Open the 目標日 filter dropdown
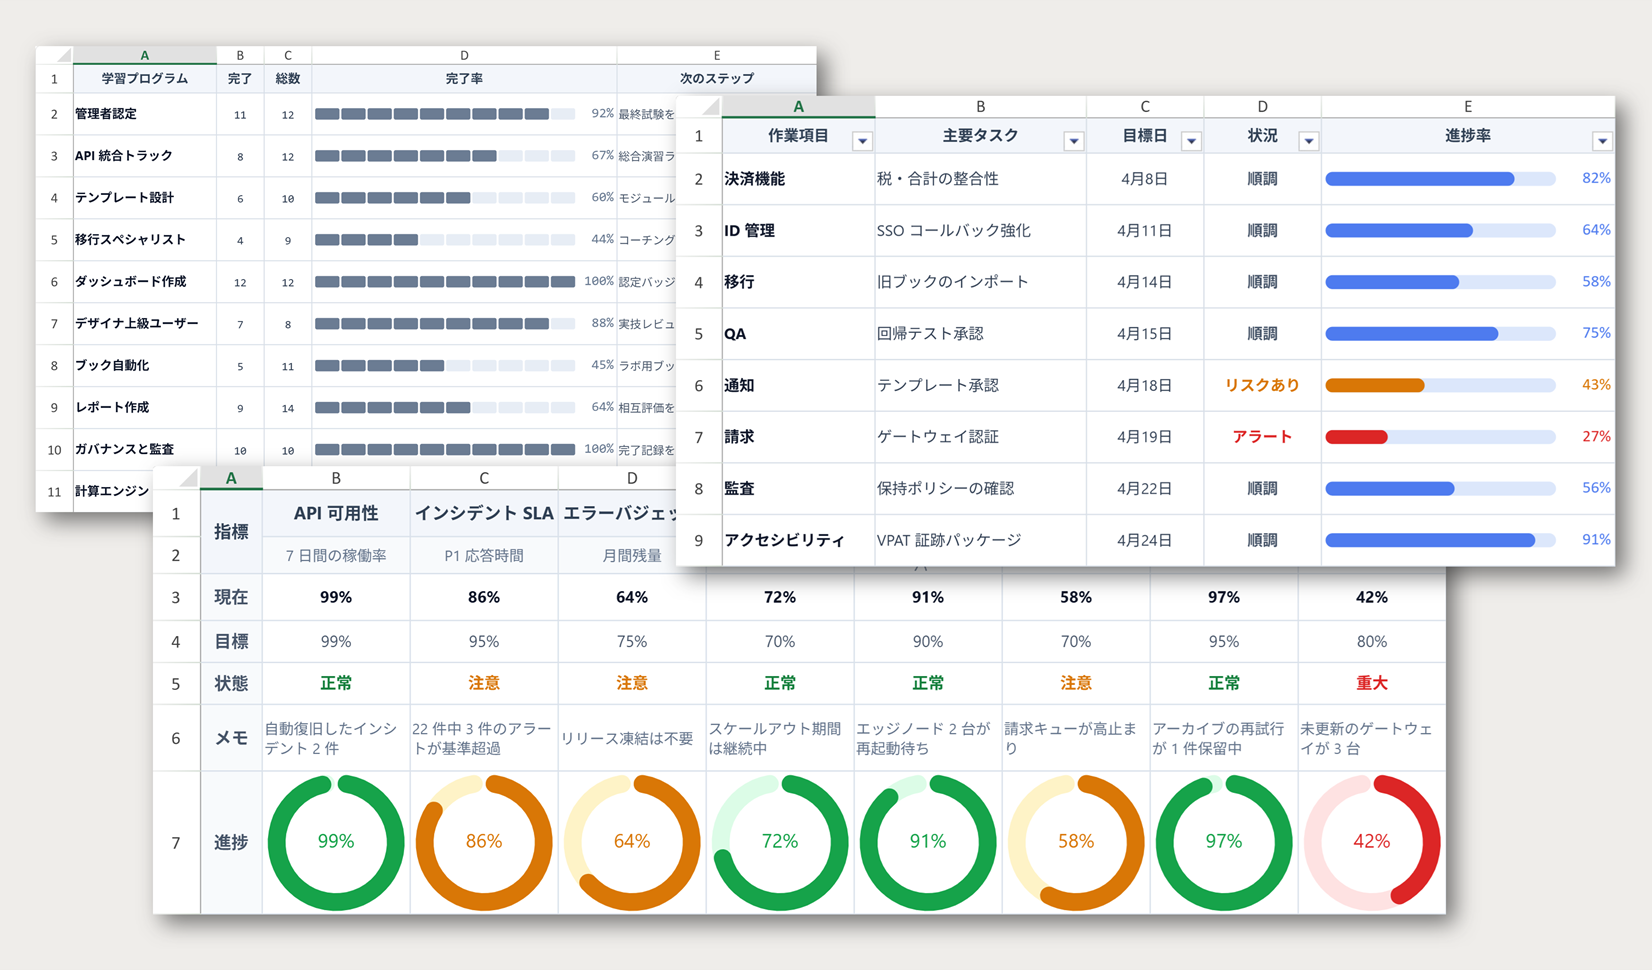Screen dimensions: 1652x970 coord(1191,142)
